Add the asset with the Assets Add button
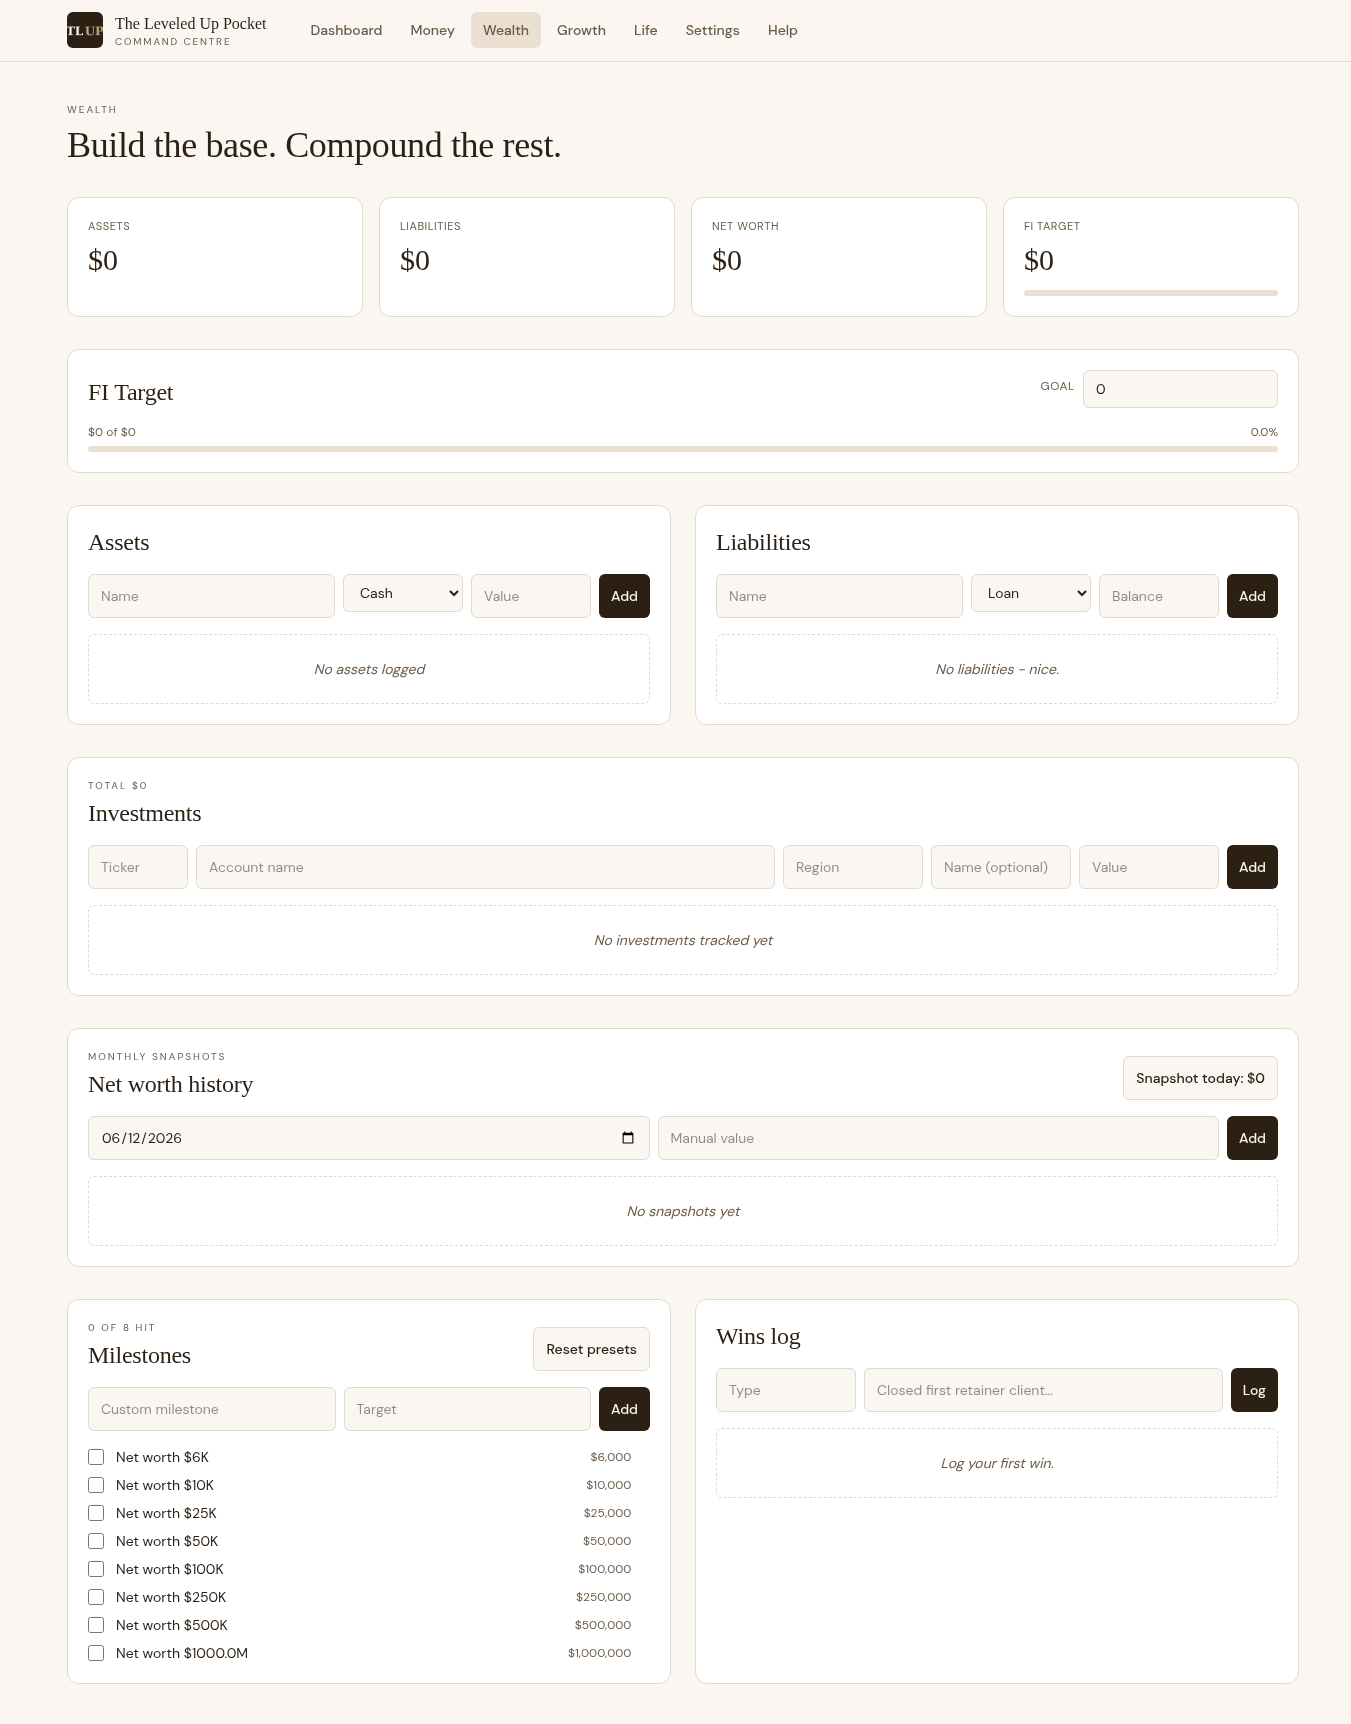Image resolution: width=1351 pixels, height=1724 pixels. click(x=624, y=596)
